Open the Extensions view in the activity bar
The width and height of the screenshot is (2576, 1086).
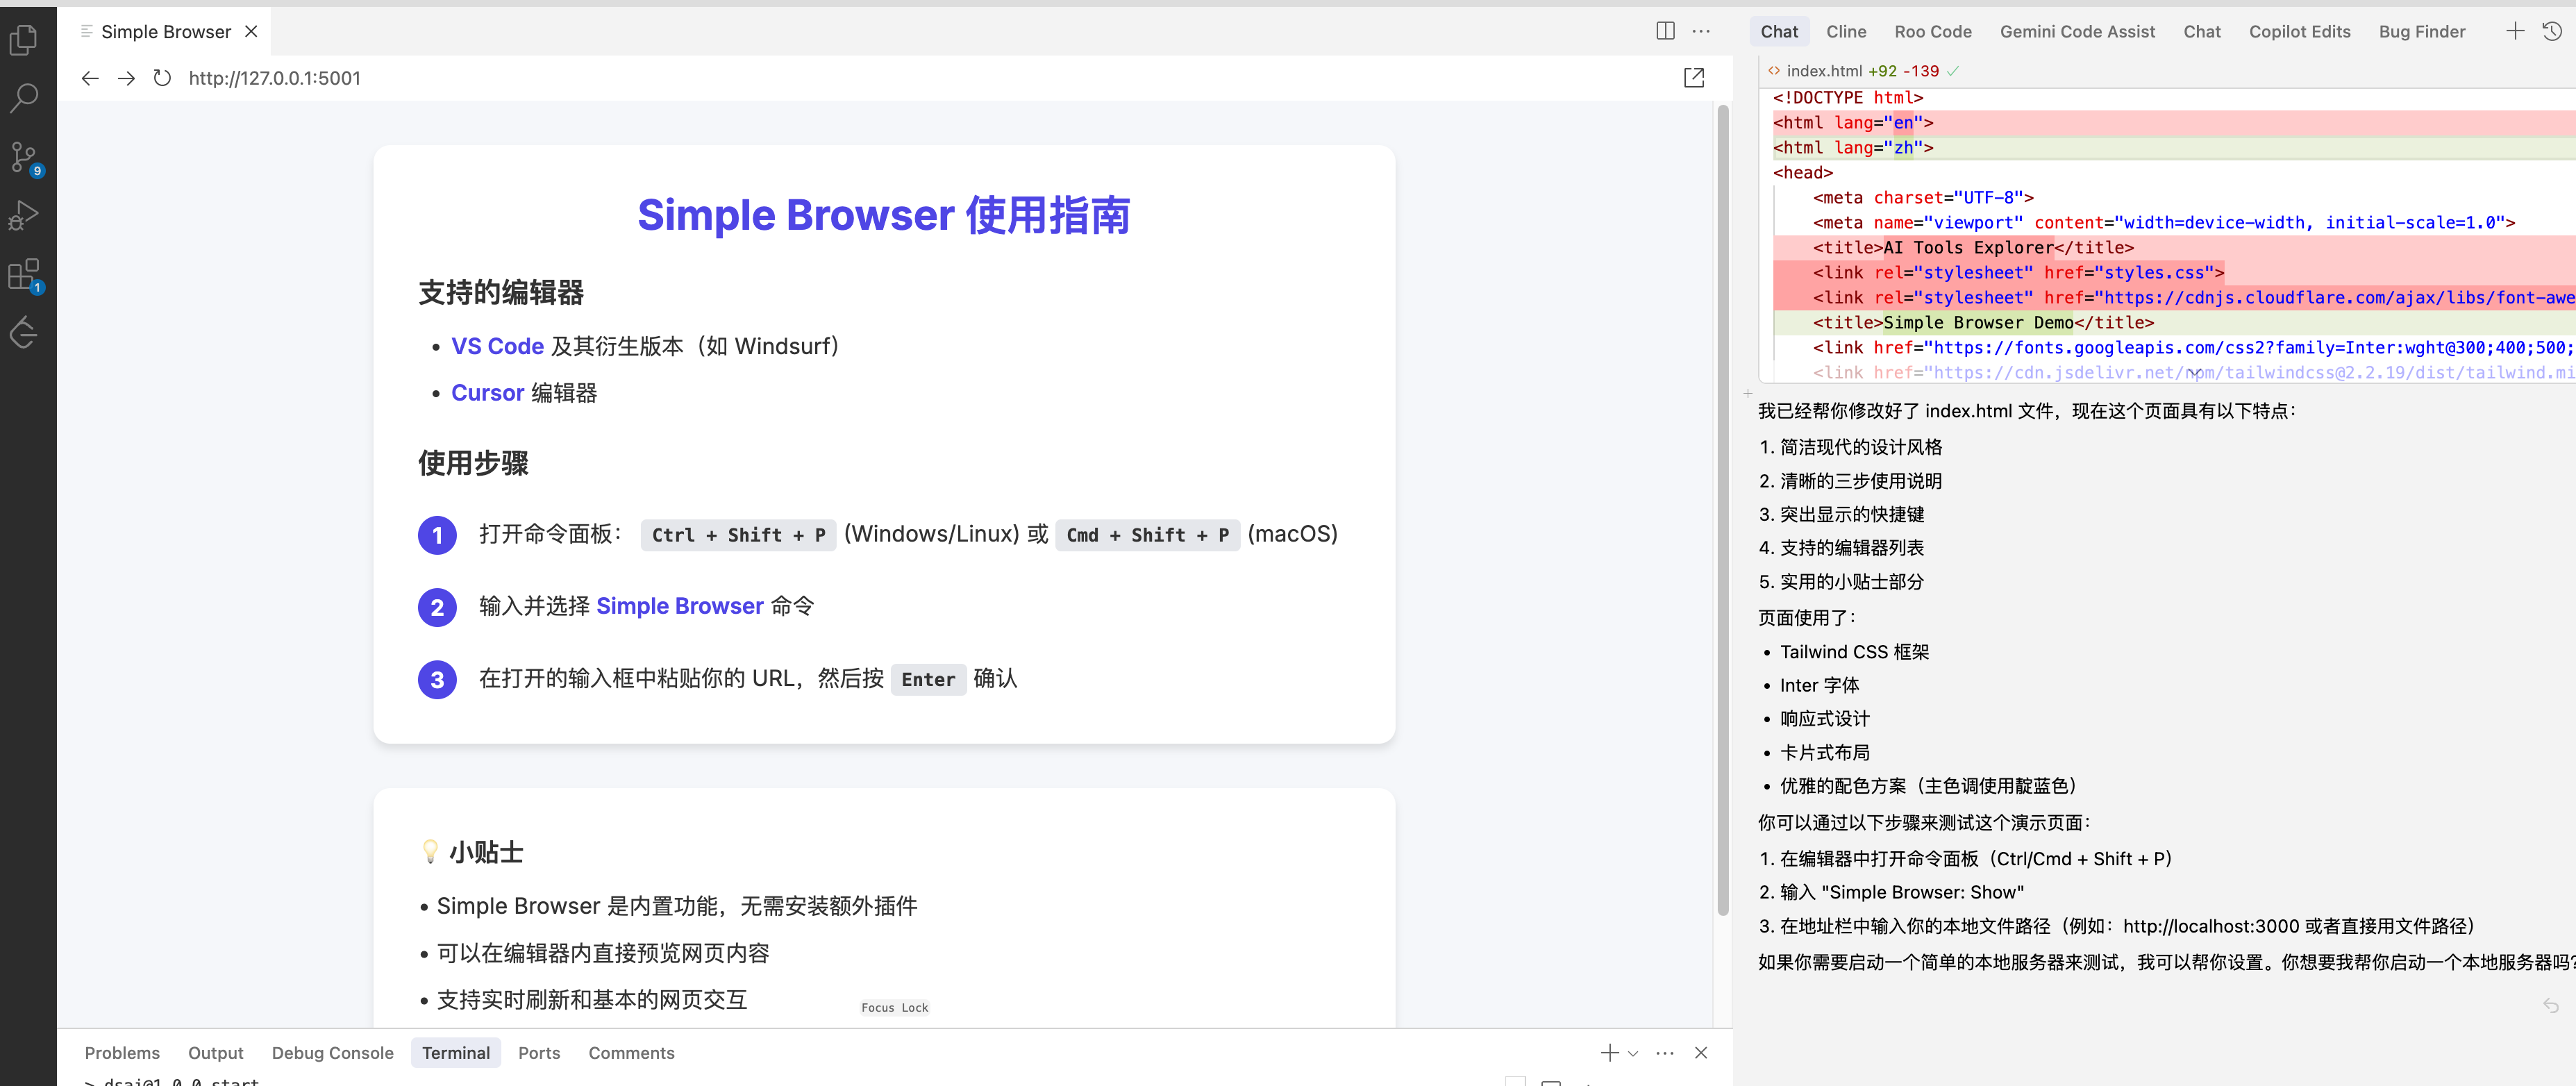tap(23, 274)
